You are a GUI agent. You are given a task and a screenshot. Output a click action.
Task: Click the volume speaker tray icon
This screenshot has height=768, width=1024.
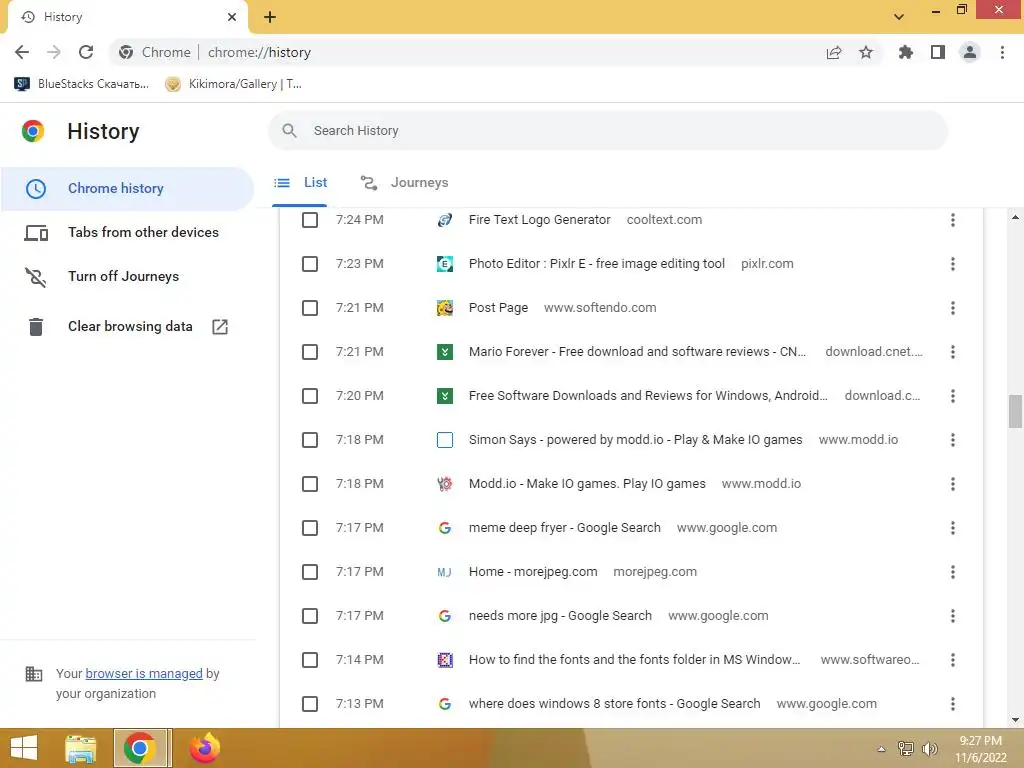(930, 748)
